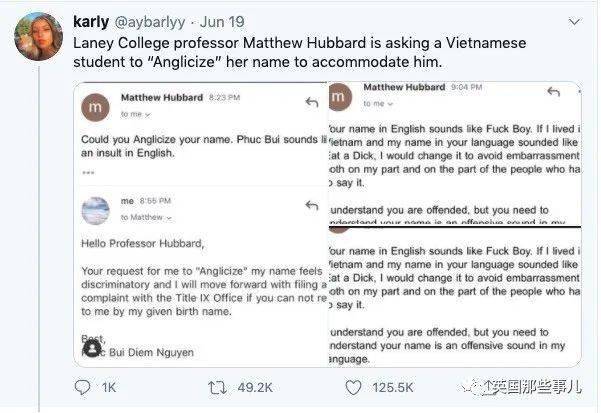
Task: Click the 'me' sender avatar photo
Action: click(x=95, y=209)
